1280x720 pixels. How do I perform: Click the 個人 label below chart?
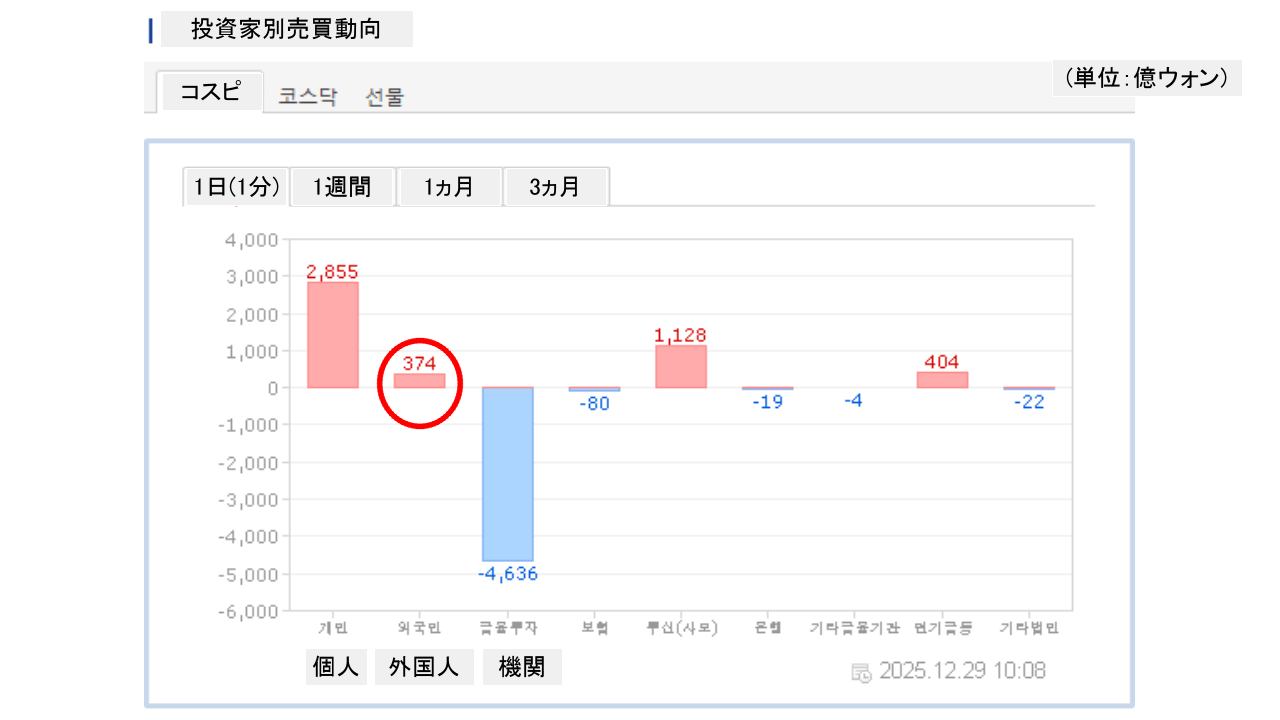[336, 668]
